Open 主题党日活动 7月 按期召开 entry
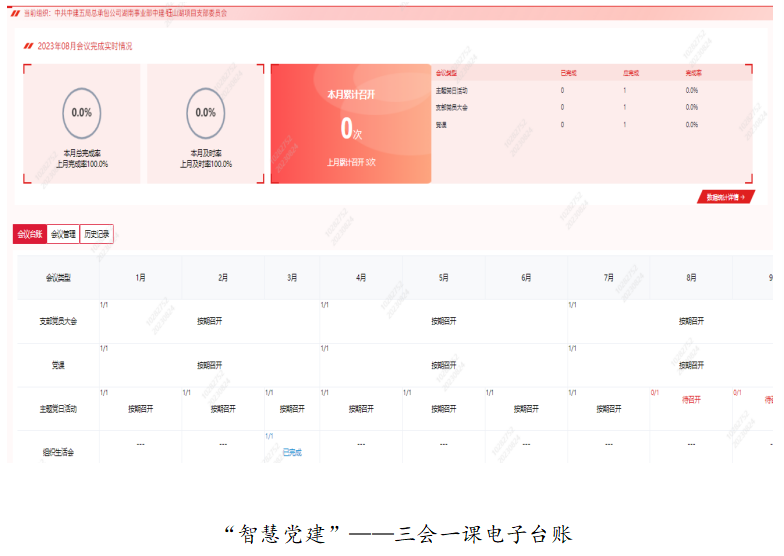Image resolution: width=784 pixels, height=556 pixels. coord(608,409)
